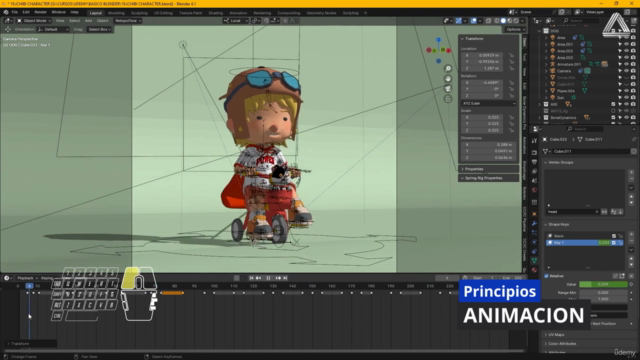Hide Area.001 in viewport with eye
Image resolution: width=640 pixels, height=360 pixels.
tap(626, 44)
